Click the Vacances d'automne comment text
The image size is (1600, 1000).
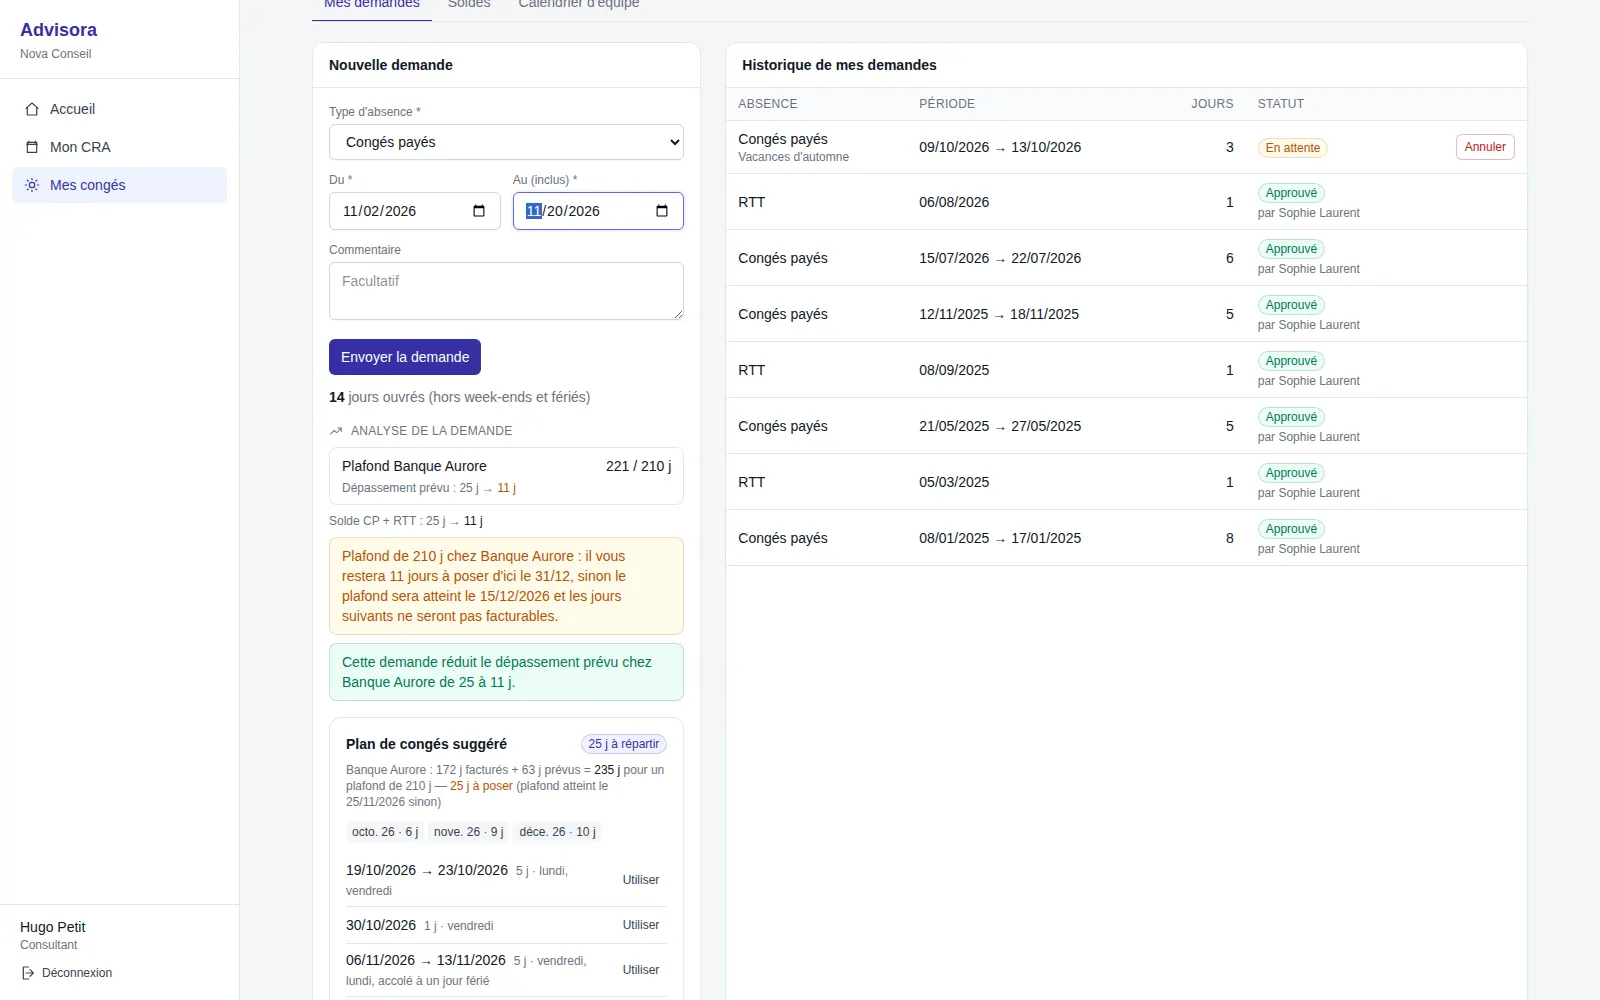pos(793,157)
